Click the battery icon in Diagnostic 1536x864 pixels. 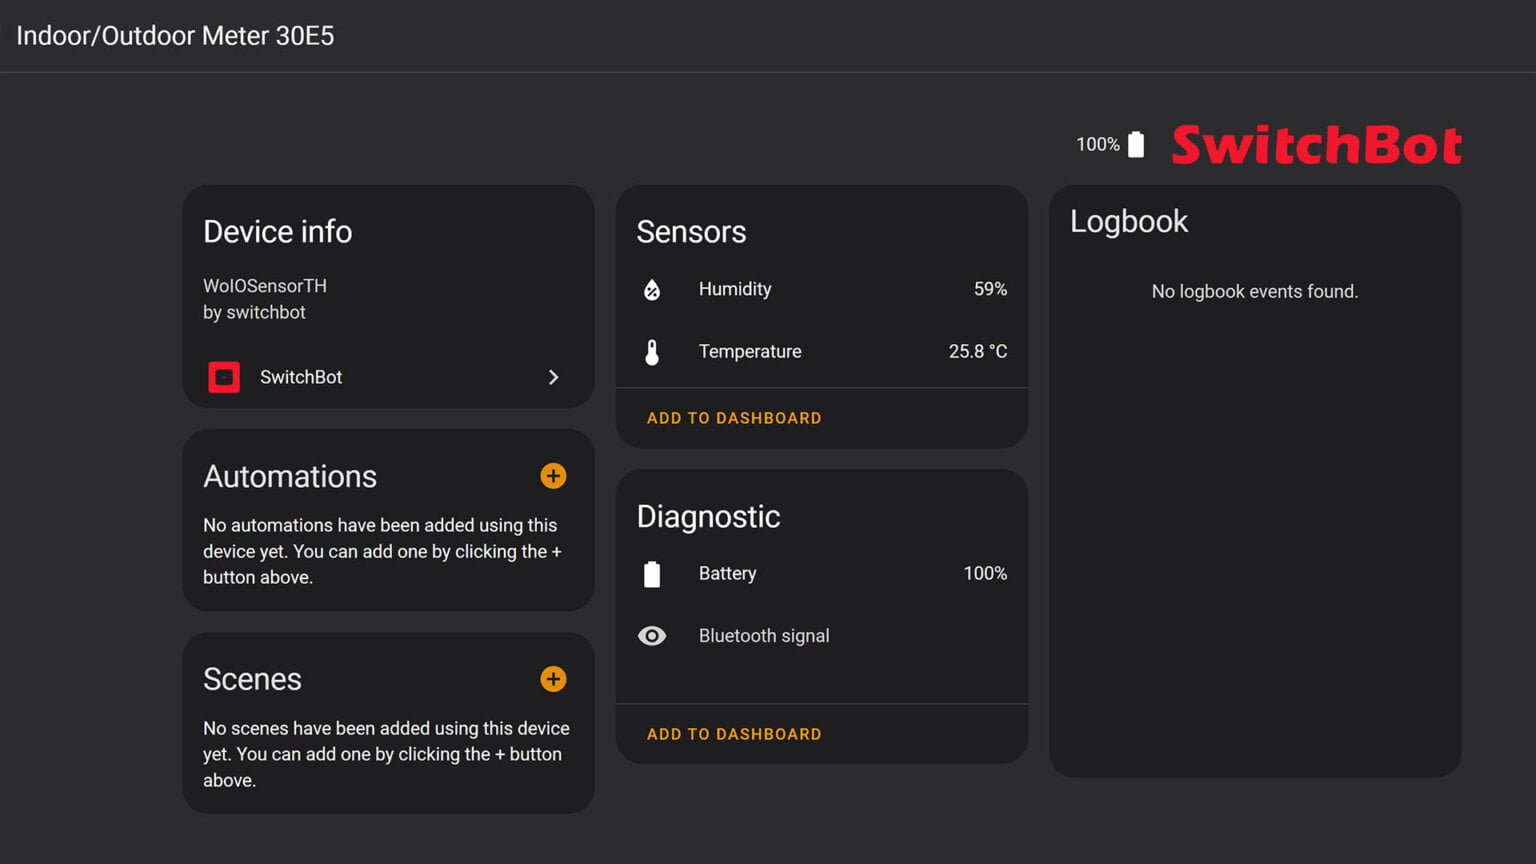click(652, 574)
